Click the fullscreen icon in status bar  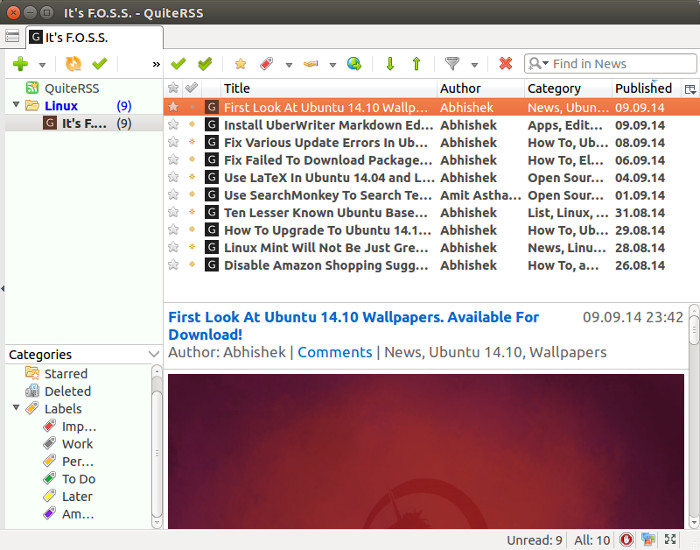click(x=670, y=539)
